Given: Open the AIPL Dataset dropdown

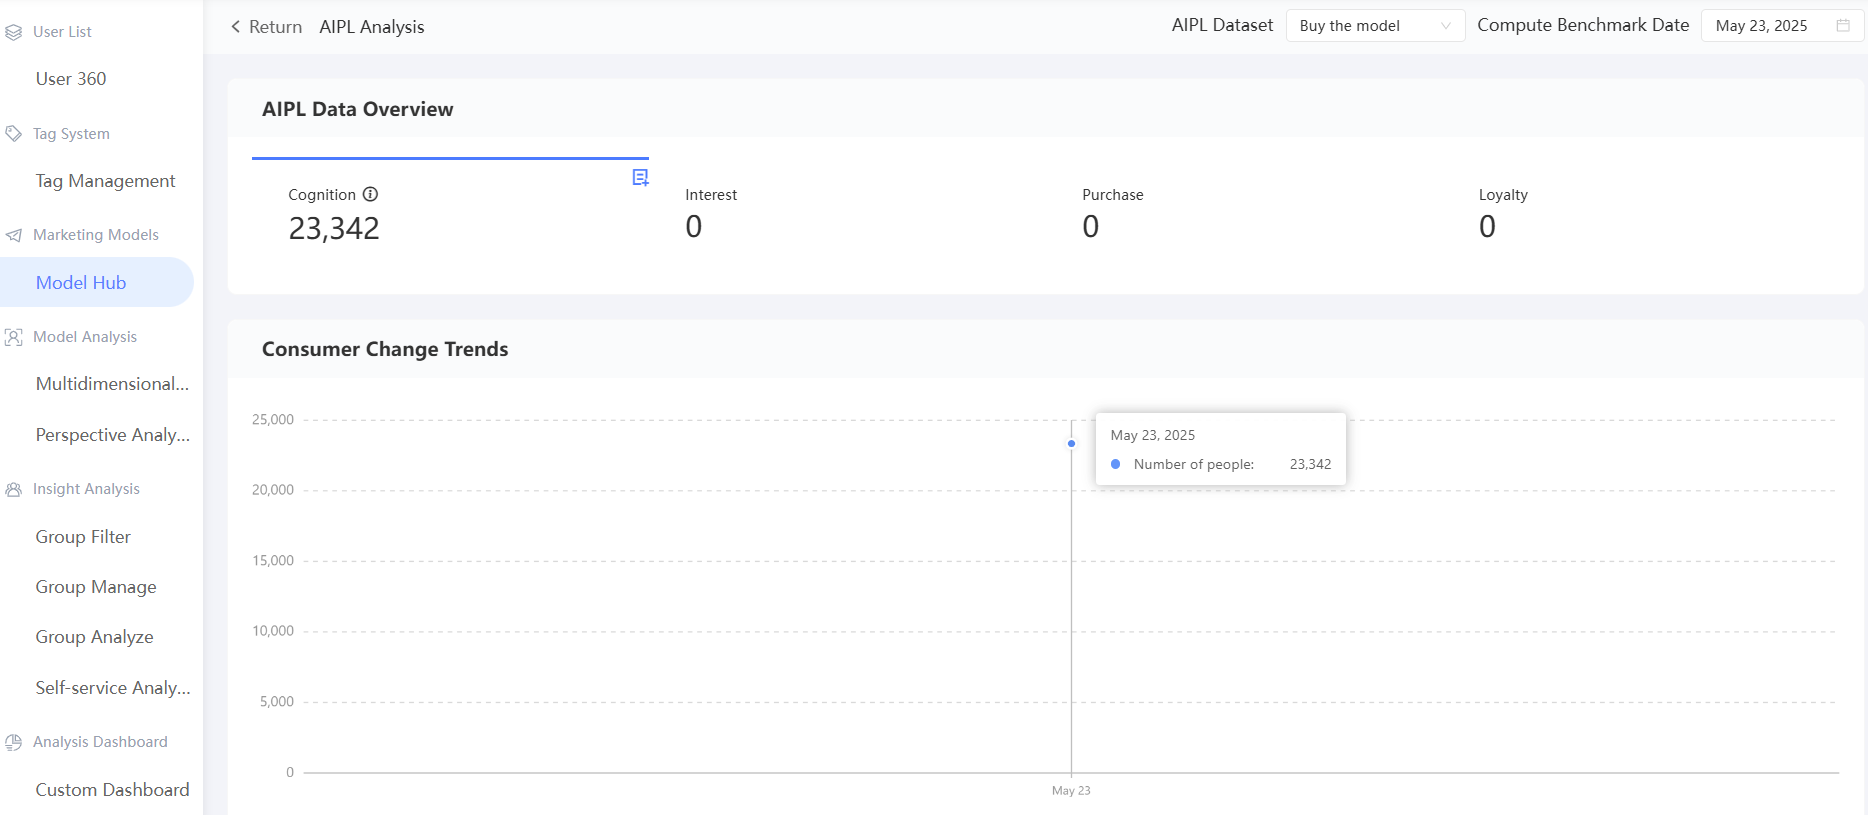Looking at the screenshot, I should point(1374,26).
